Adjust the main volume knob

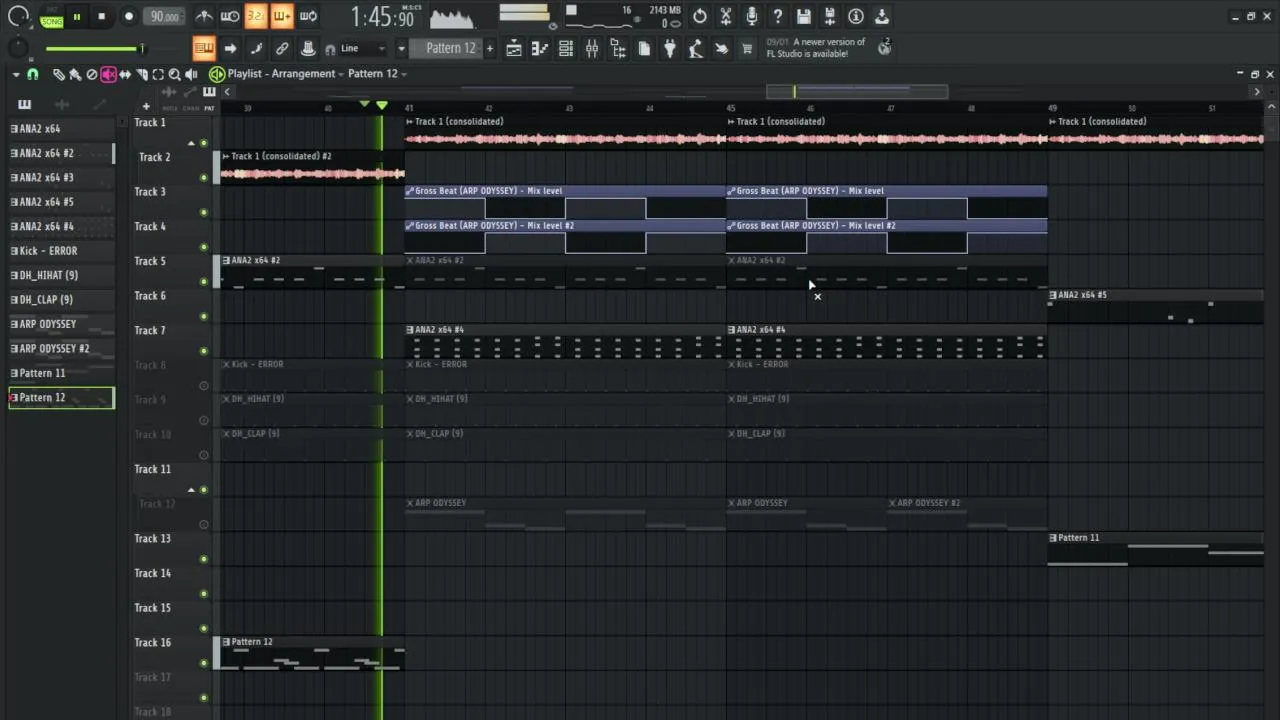click(18, 17)
